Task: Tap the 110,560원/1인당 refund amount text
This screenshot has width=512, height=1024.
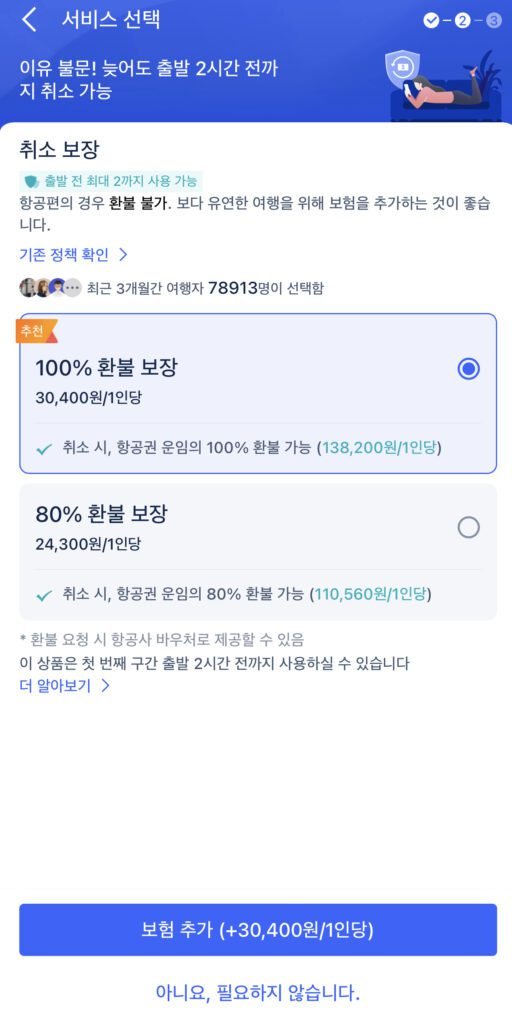Action: [370, 594]
